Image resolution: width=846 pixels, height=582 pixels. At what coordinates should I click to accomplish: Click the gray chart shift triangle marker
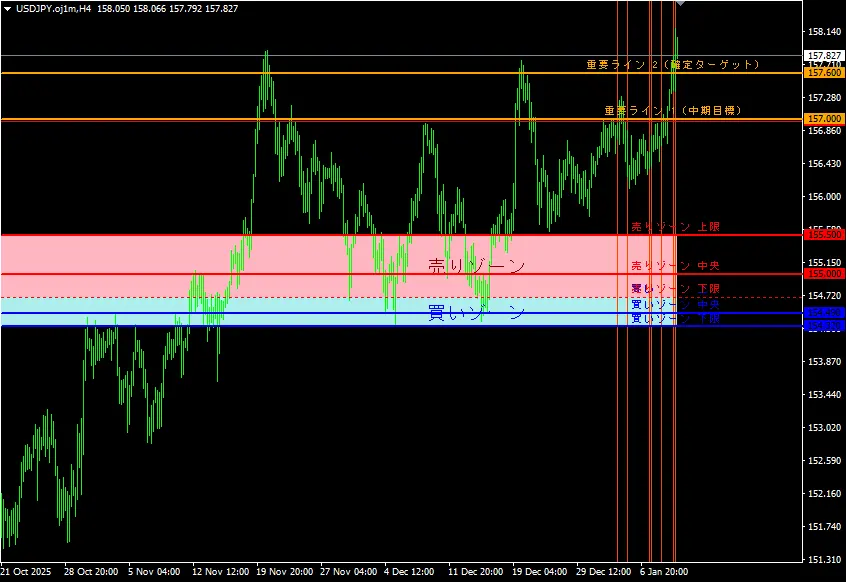[x=680, y=4]
